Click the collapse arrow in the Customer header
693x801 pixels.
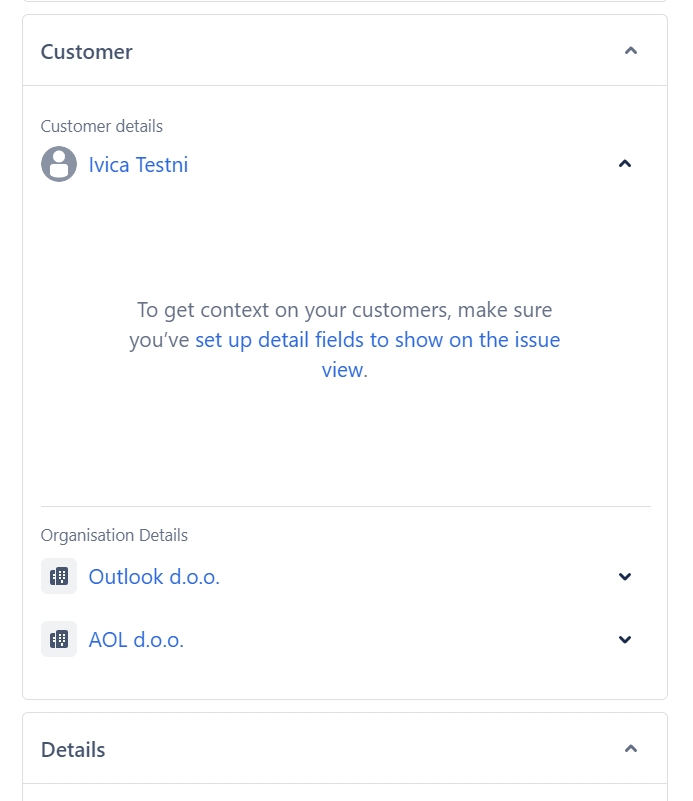[x=630, y=49]
